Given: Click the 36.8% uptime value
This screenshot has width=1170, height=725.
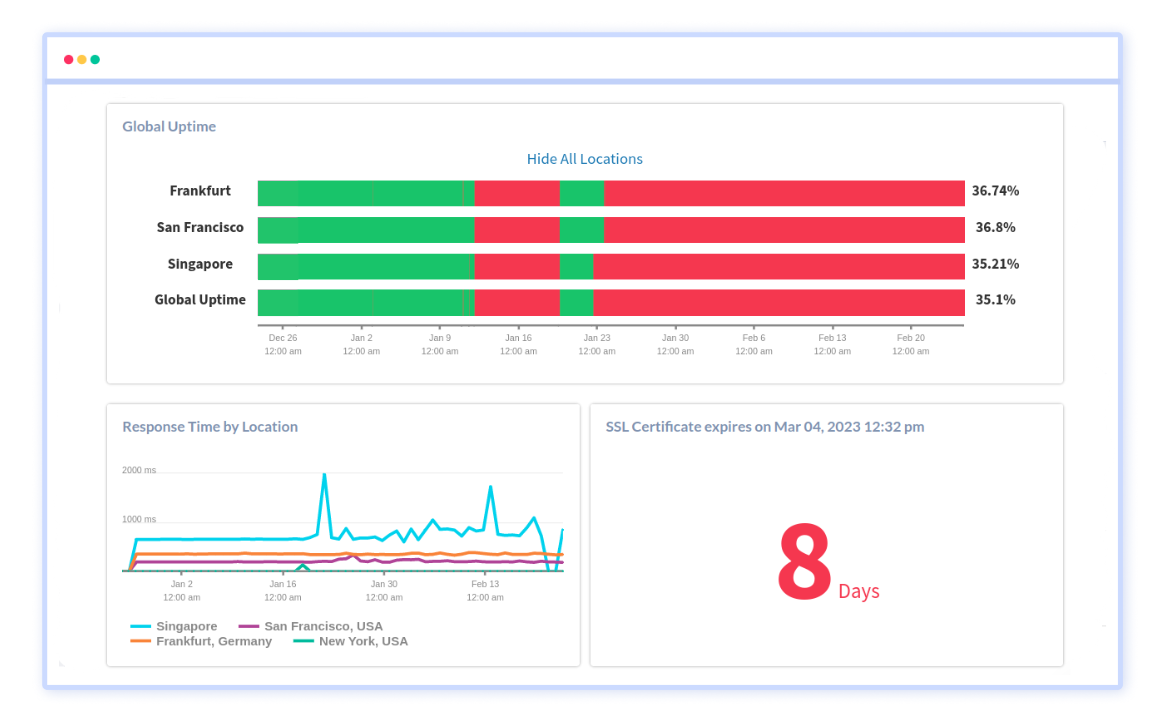Looking at the screenshot, I should click(x=995, y=227).
